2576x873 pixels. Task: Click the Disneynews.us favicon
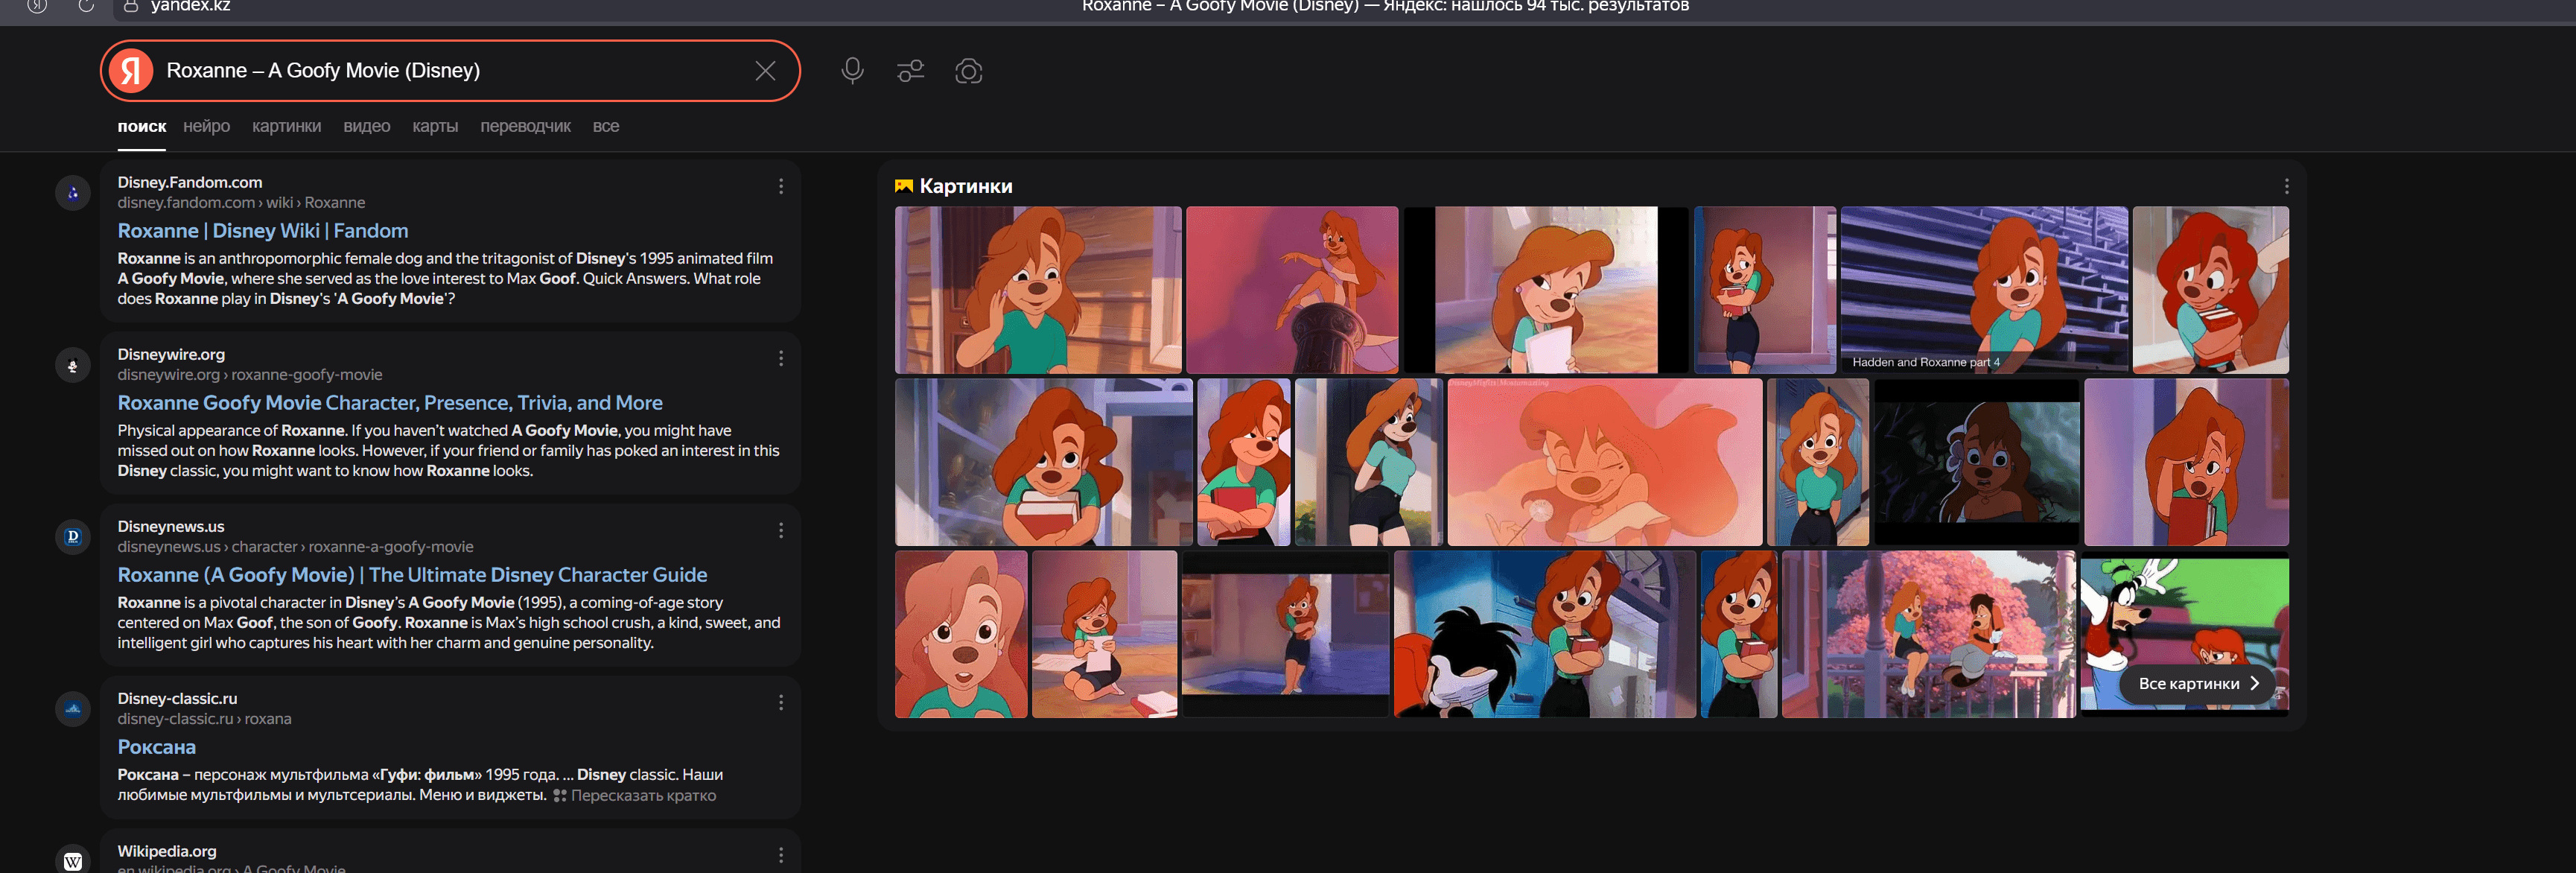click(x=73, y=537)
